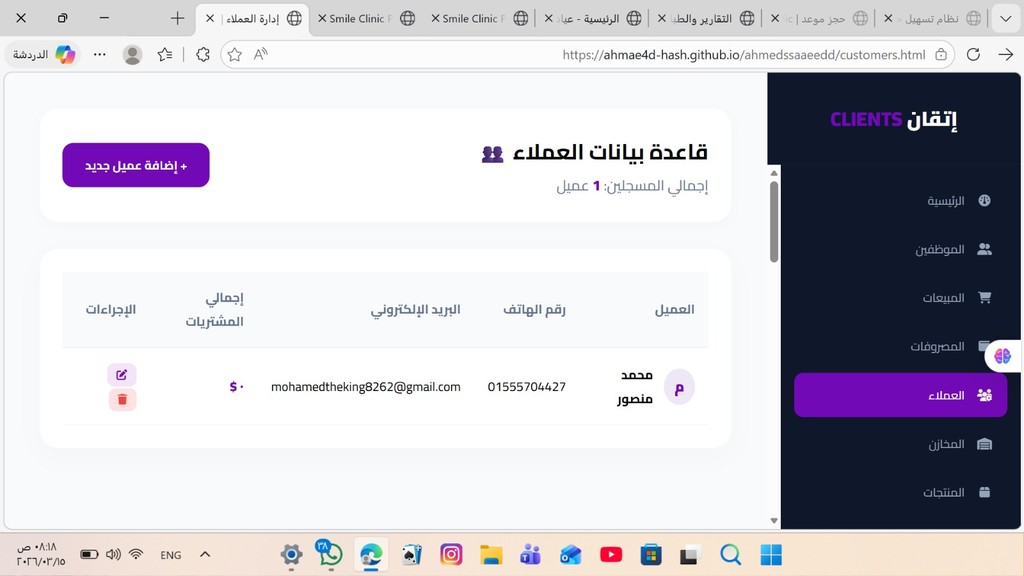
Task: Open the favorites list icon
Action: (165, 54)
